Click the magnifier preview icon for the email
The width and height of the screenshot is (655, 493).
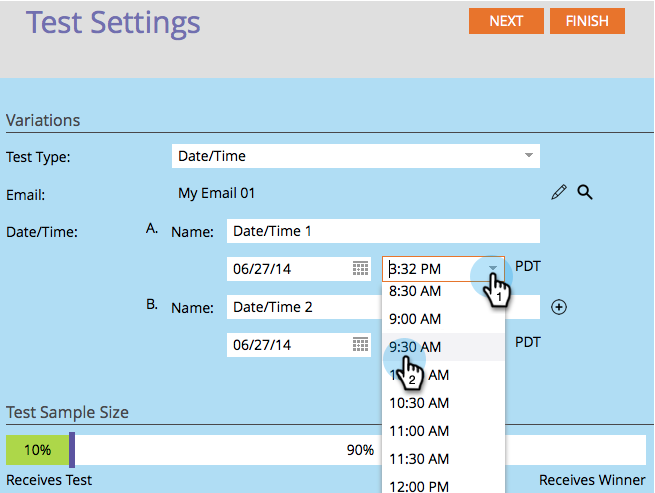(585, 193)
